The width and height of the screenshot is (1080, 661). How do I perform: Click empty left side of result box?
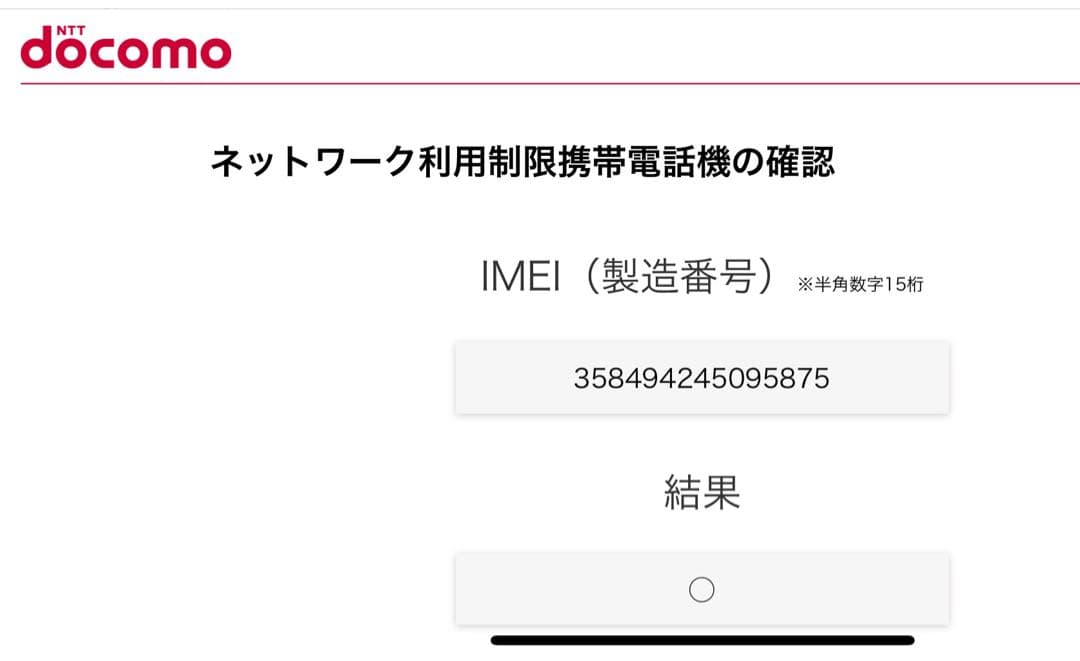540,590
